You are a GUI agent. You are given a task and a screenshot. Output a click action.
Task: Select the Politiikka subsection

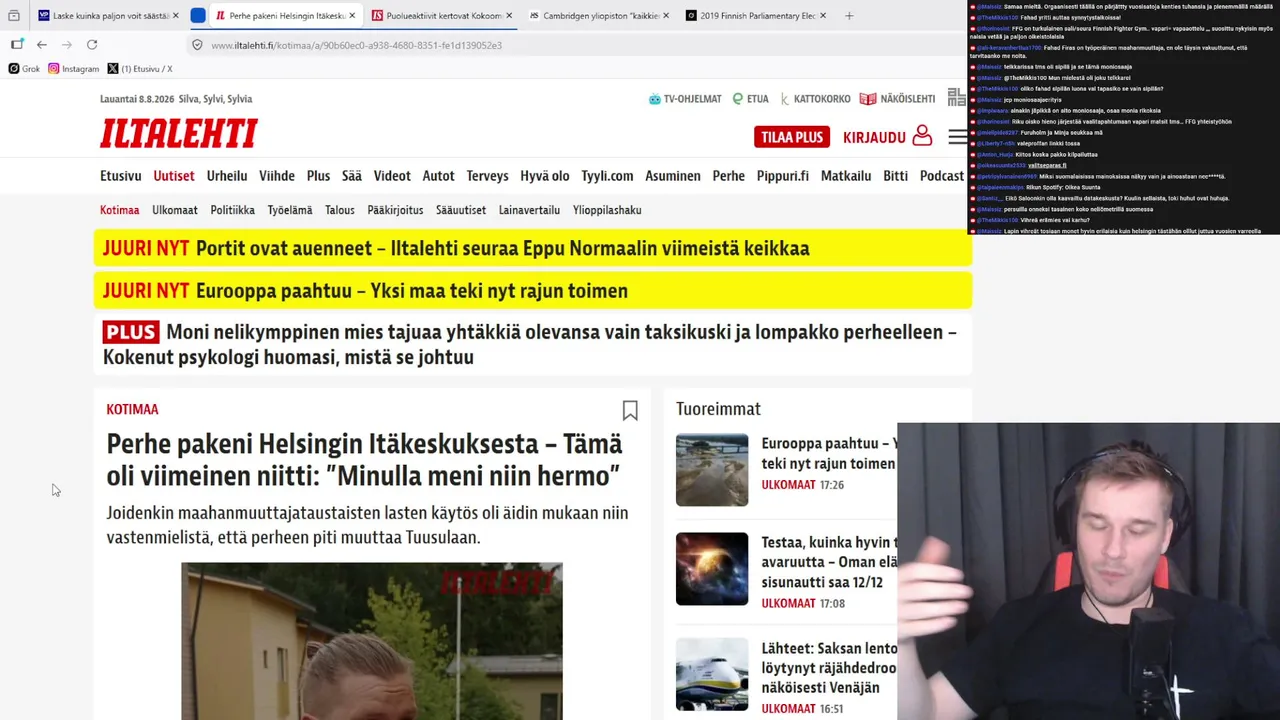tap(232, 210)
